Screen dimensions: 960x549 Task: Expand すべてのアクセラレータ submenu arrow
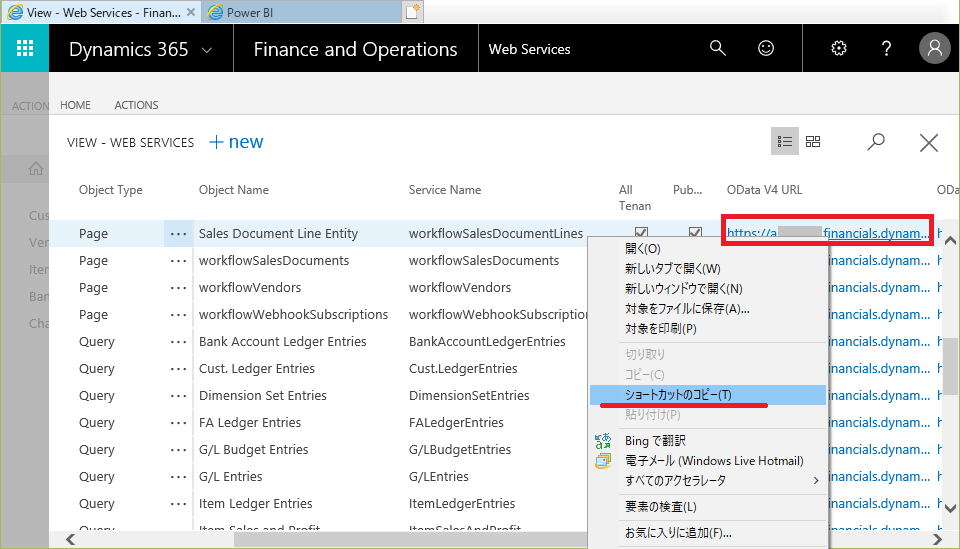816,480
